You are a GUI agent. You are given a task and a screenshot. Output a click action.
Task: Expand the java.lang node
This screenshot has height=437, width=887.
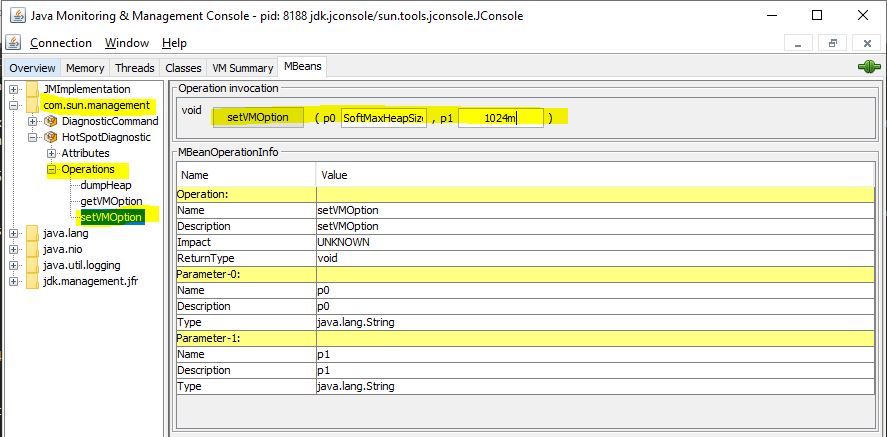[14, 233]
